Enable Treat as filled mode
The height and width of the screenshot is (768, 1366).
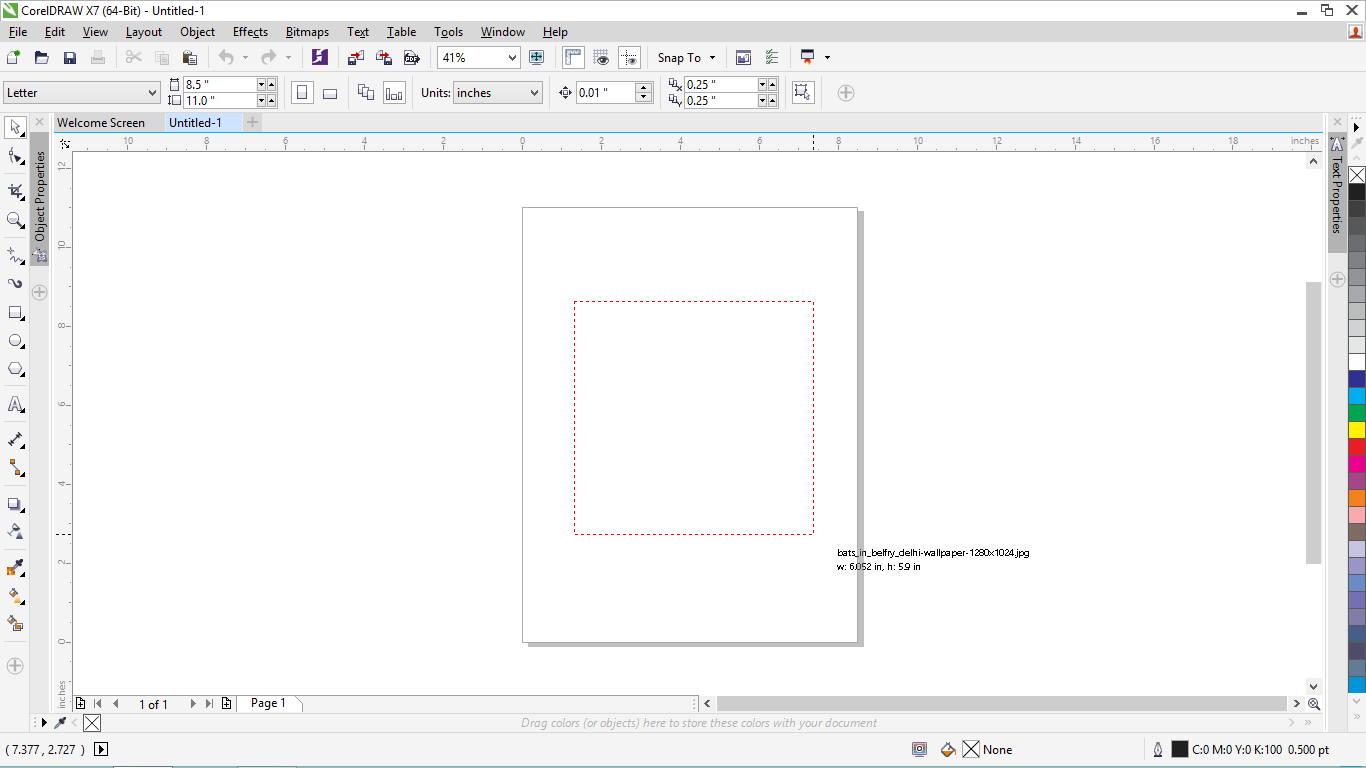pyautogui.click(x=803, y=92)
